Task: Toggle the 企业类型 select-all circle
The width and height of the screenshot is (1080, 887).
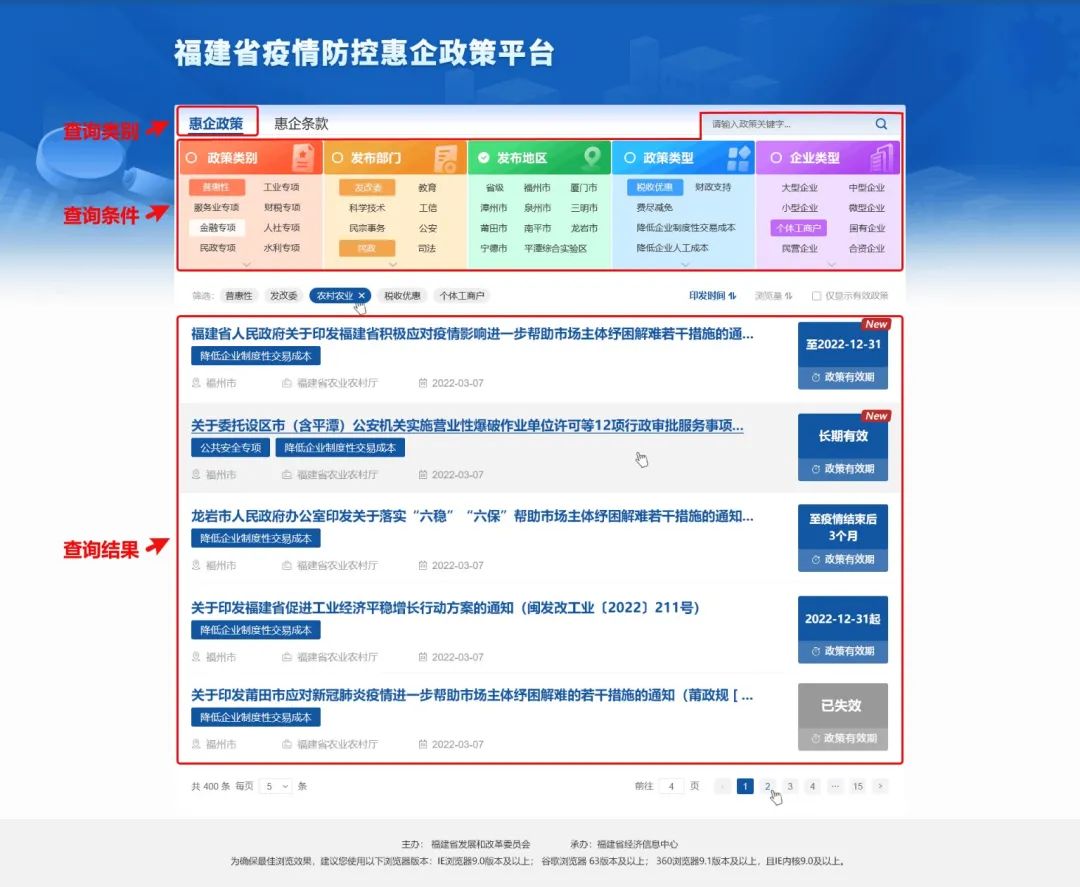Action: pyautogui.click(x=775, y=158)
